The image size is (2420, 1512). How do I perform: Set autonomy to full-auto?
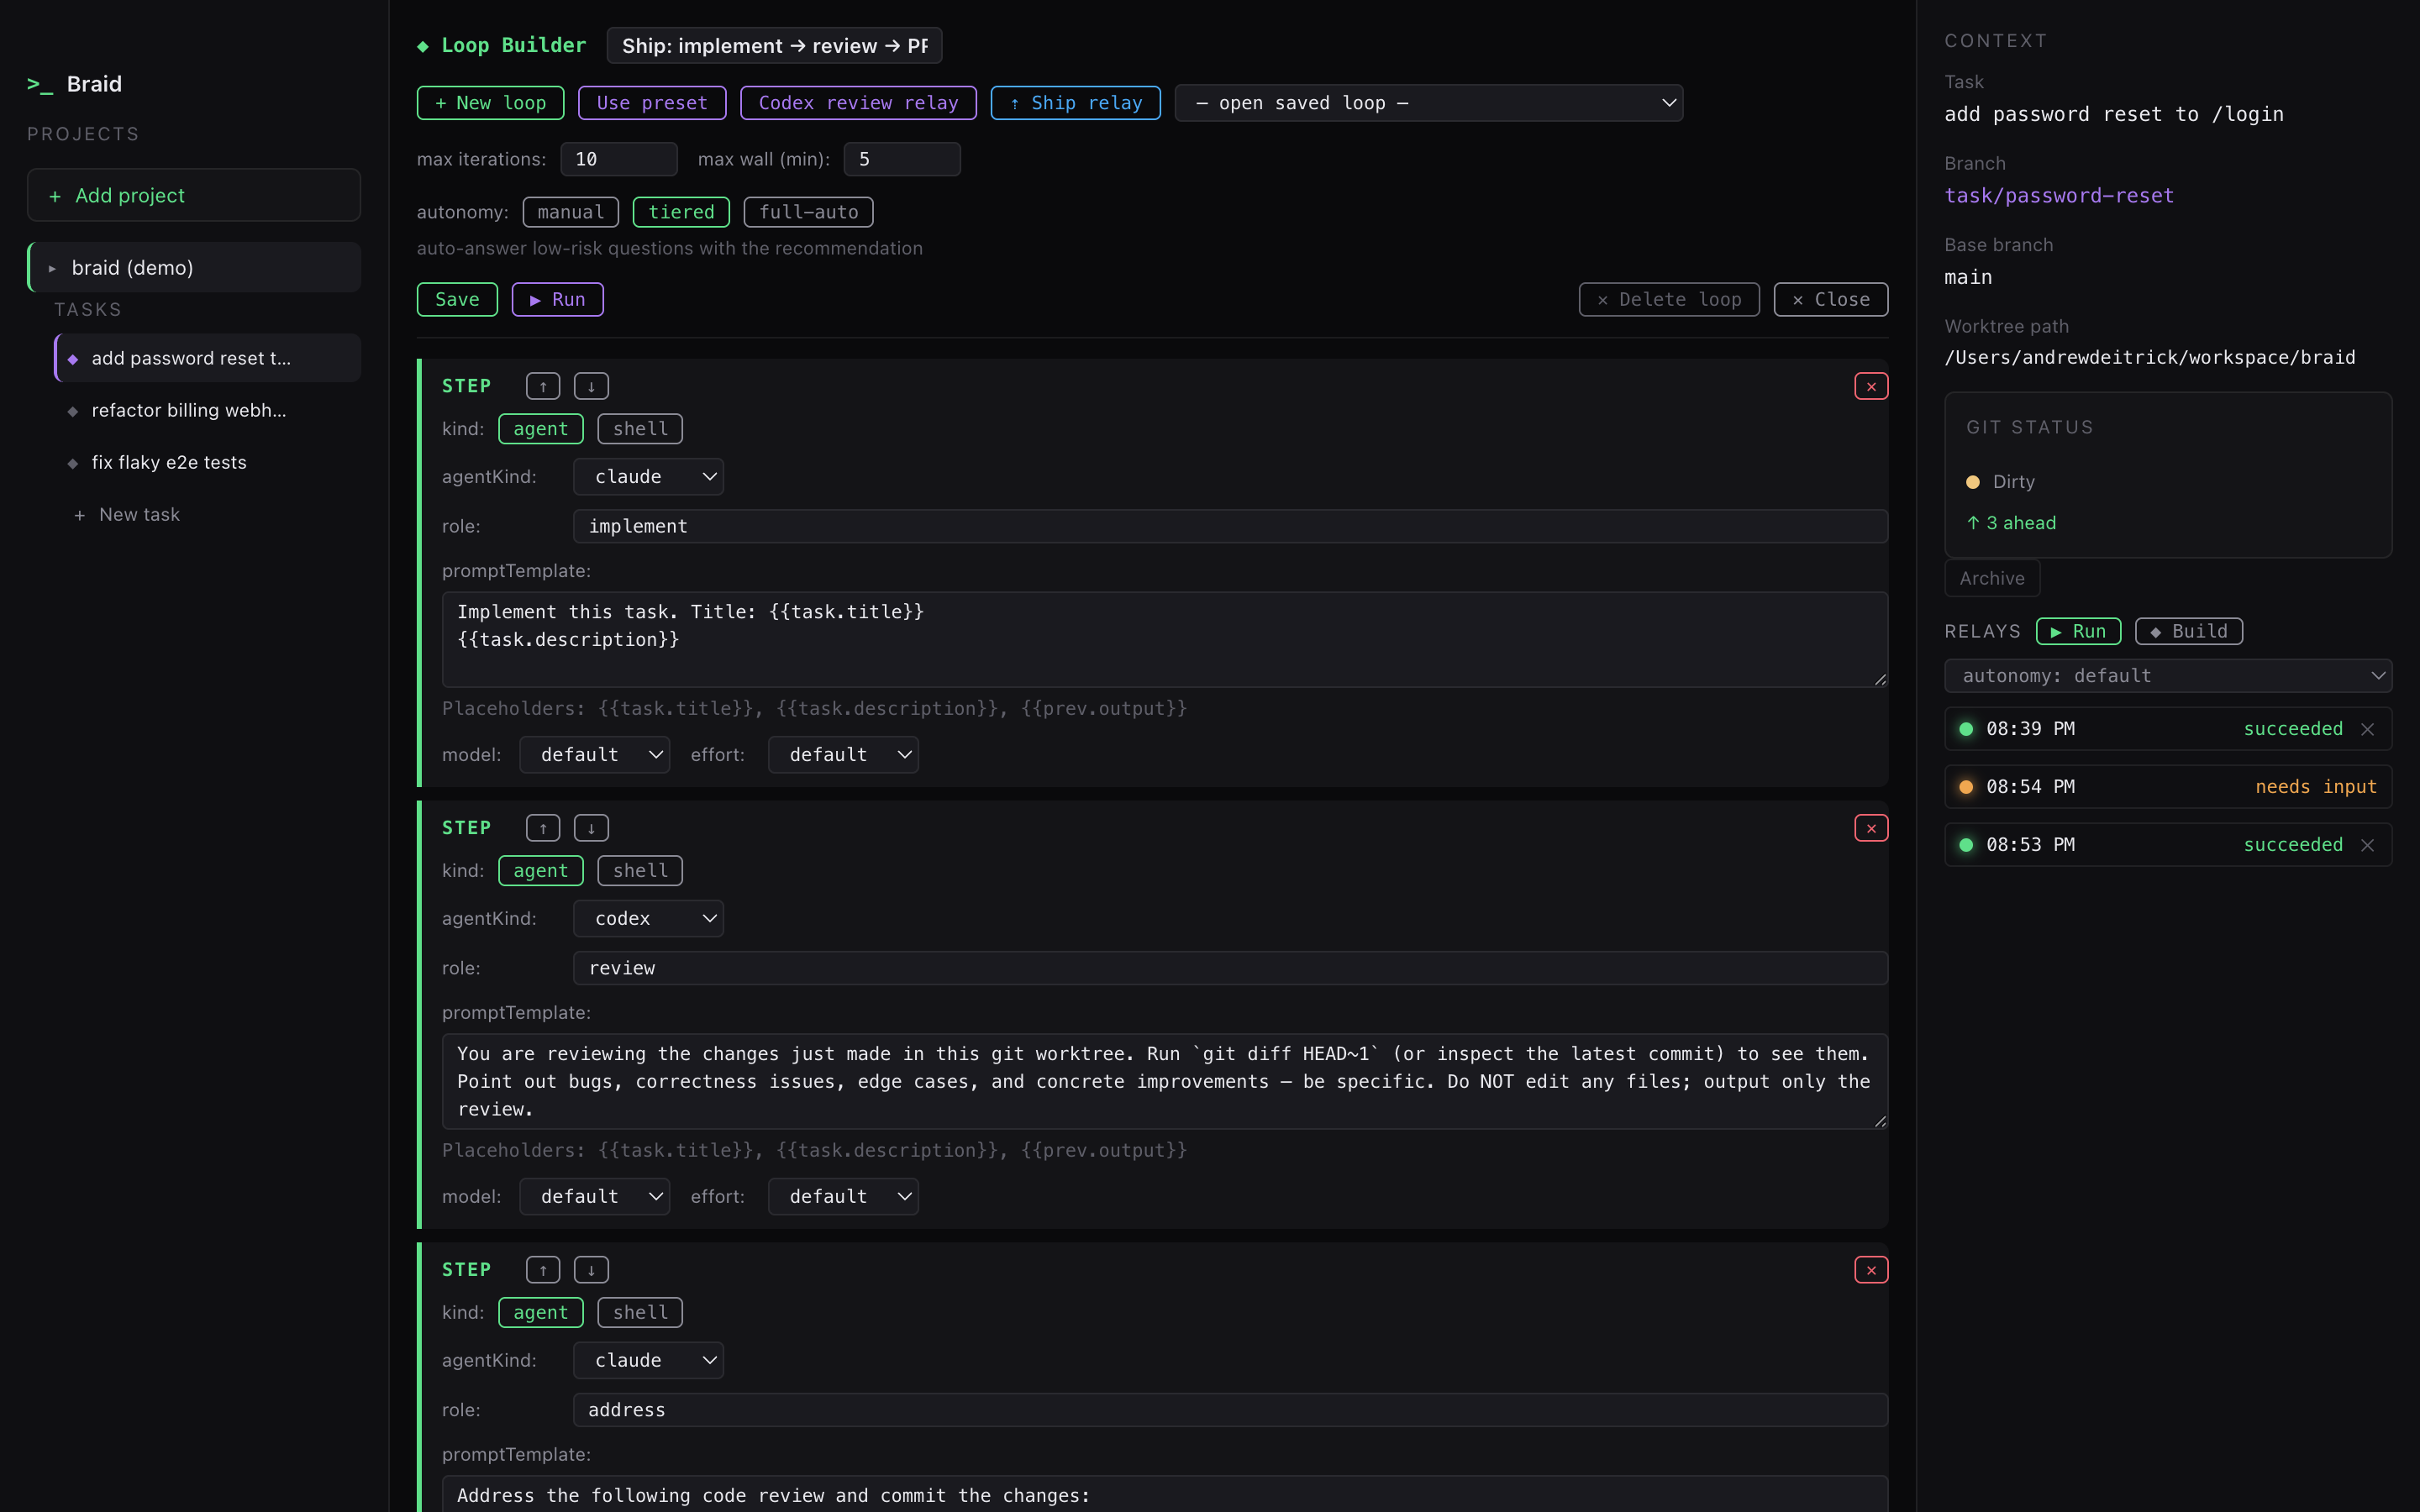coord(808,212)
